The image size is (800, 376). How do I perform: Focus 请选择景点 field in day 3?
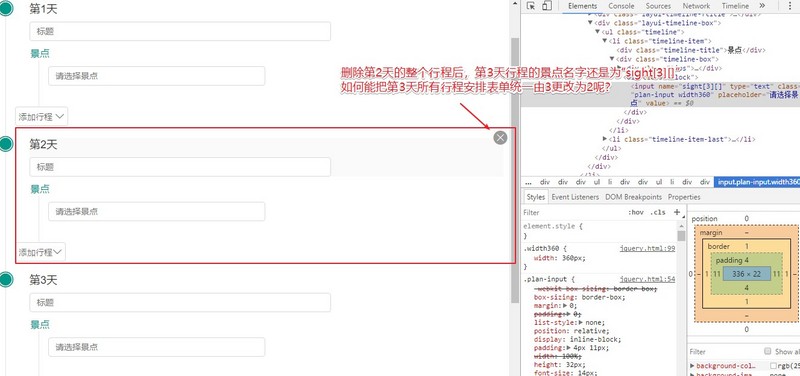157,347
